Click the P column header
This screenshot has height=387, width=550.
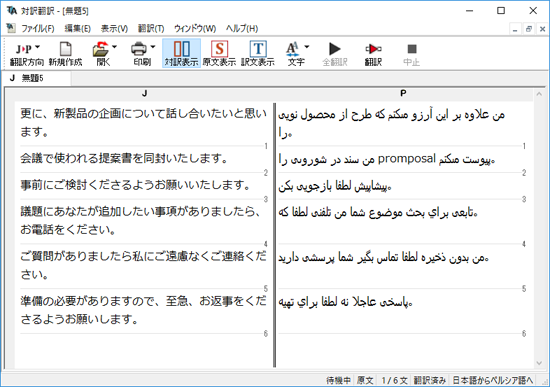(403, 93)
